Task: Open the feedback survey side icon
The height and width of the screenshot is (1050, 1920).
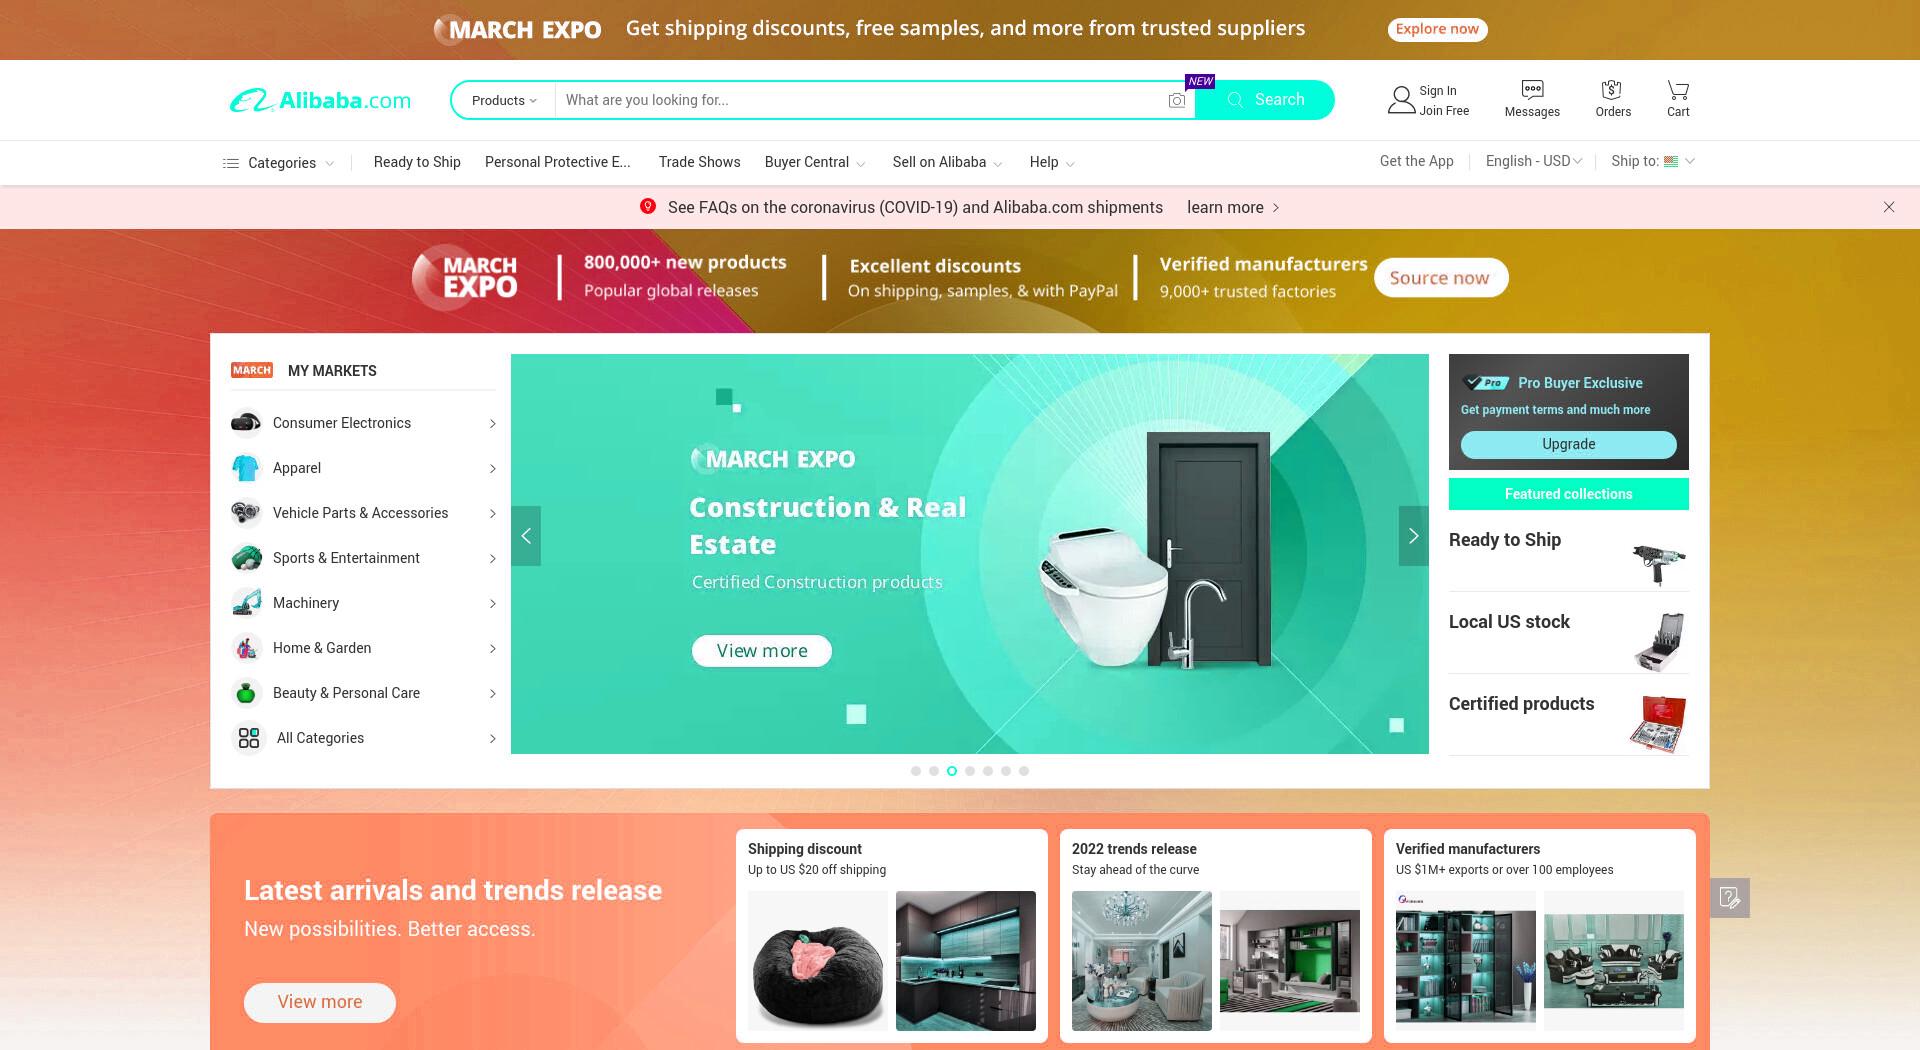Action: [x=1730, y=898]
